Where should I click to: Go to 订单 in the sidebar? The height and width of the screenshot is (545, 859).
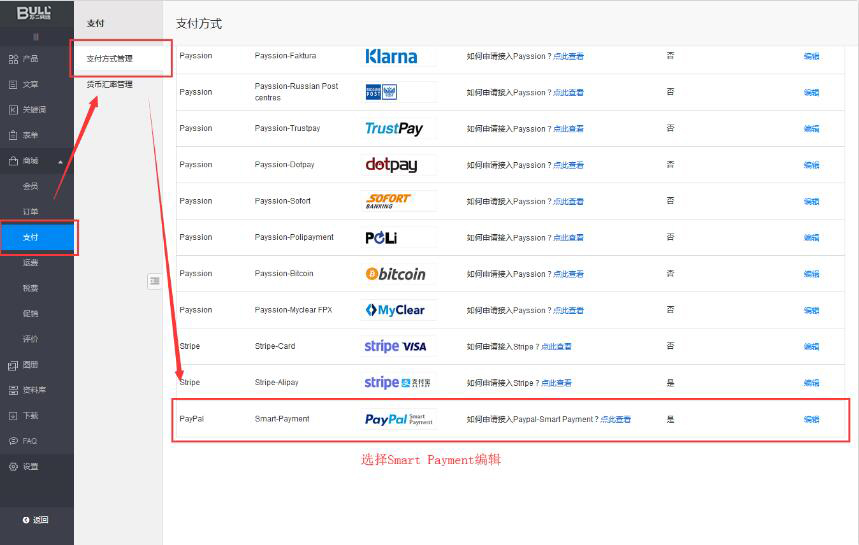click(x=31, y=212)
